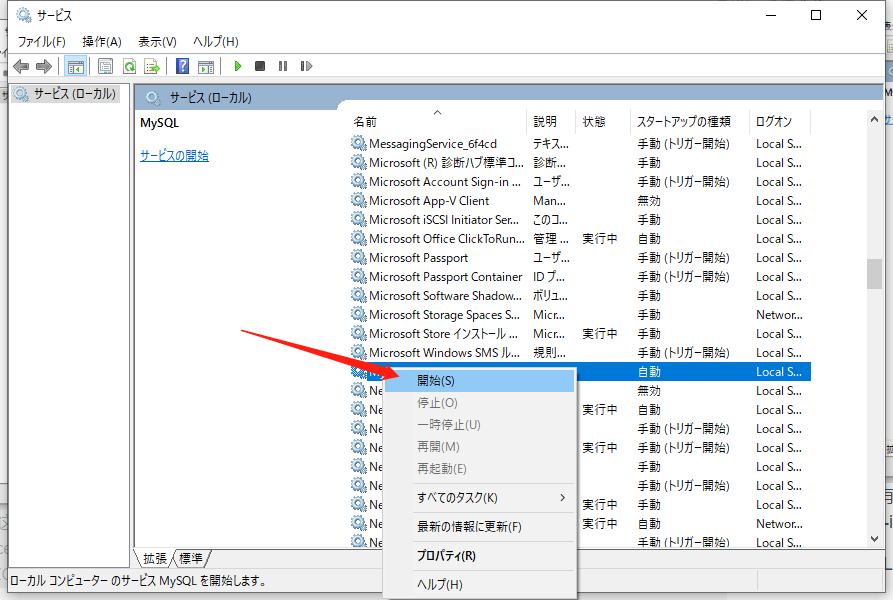The width and height of the screenshot is (893, 600).
Task: Sort by the 名前 column header
Action: click(437, 121)
